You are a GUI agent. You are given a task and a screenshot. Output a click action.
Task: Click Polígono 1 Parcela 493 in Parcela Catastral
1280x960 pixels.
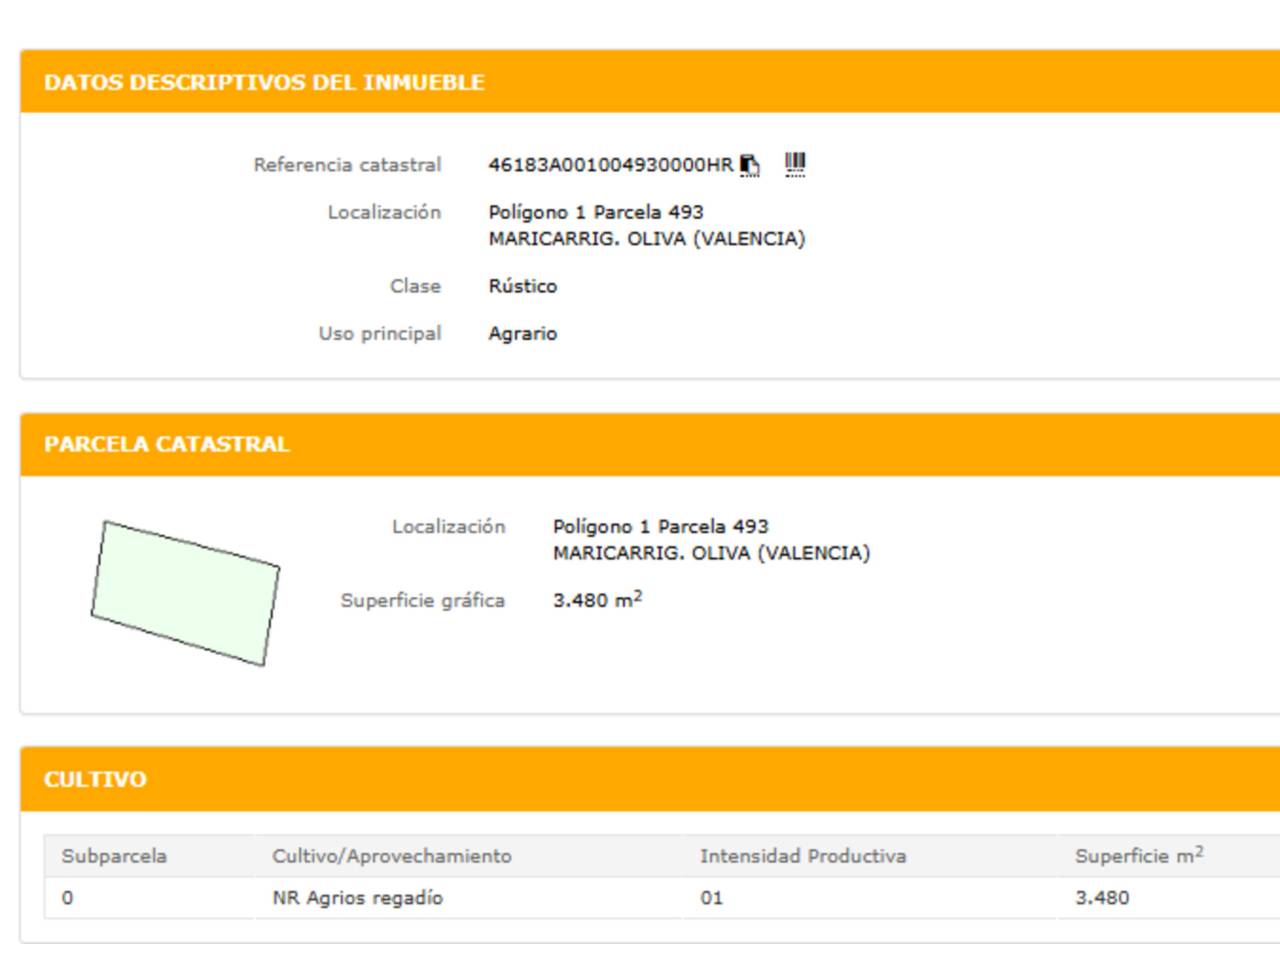point(660,526)
